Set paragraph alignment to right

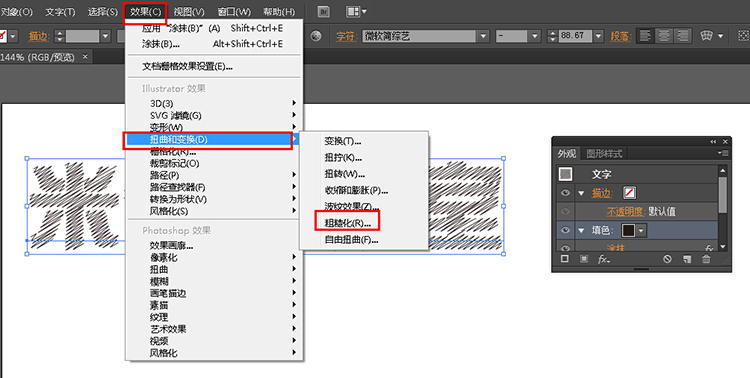click(x=683, y=36)
